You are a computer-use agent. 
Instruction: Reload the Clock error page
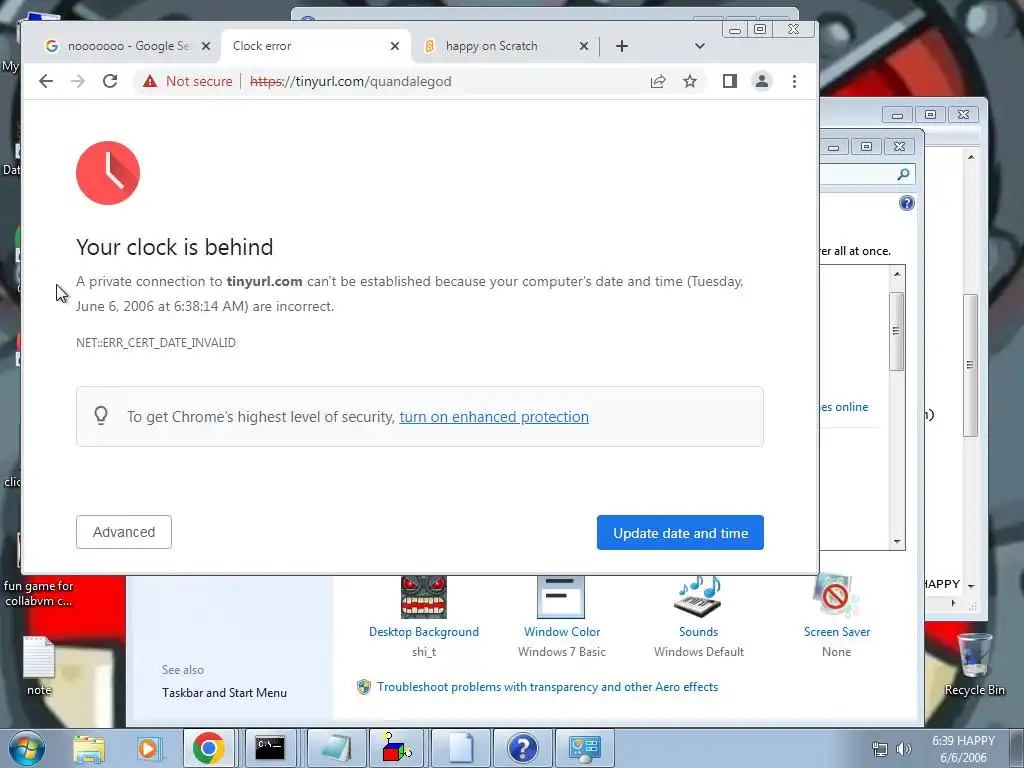click(110, 81)
